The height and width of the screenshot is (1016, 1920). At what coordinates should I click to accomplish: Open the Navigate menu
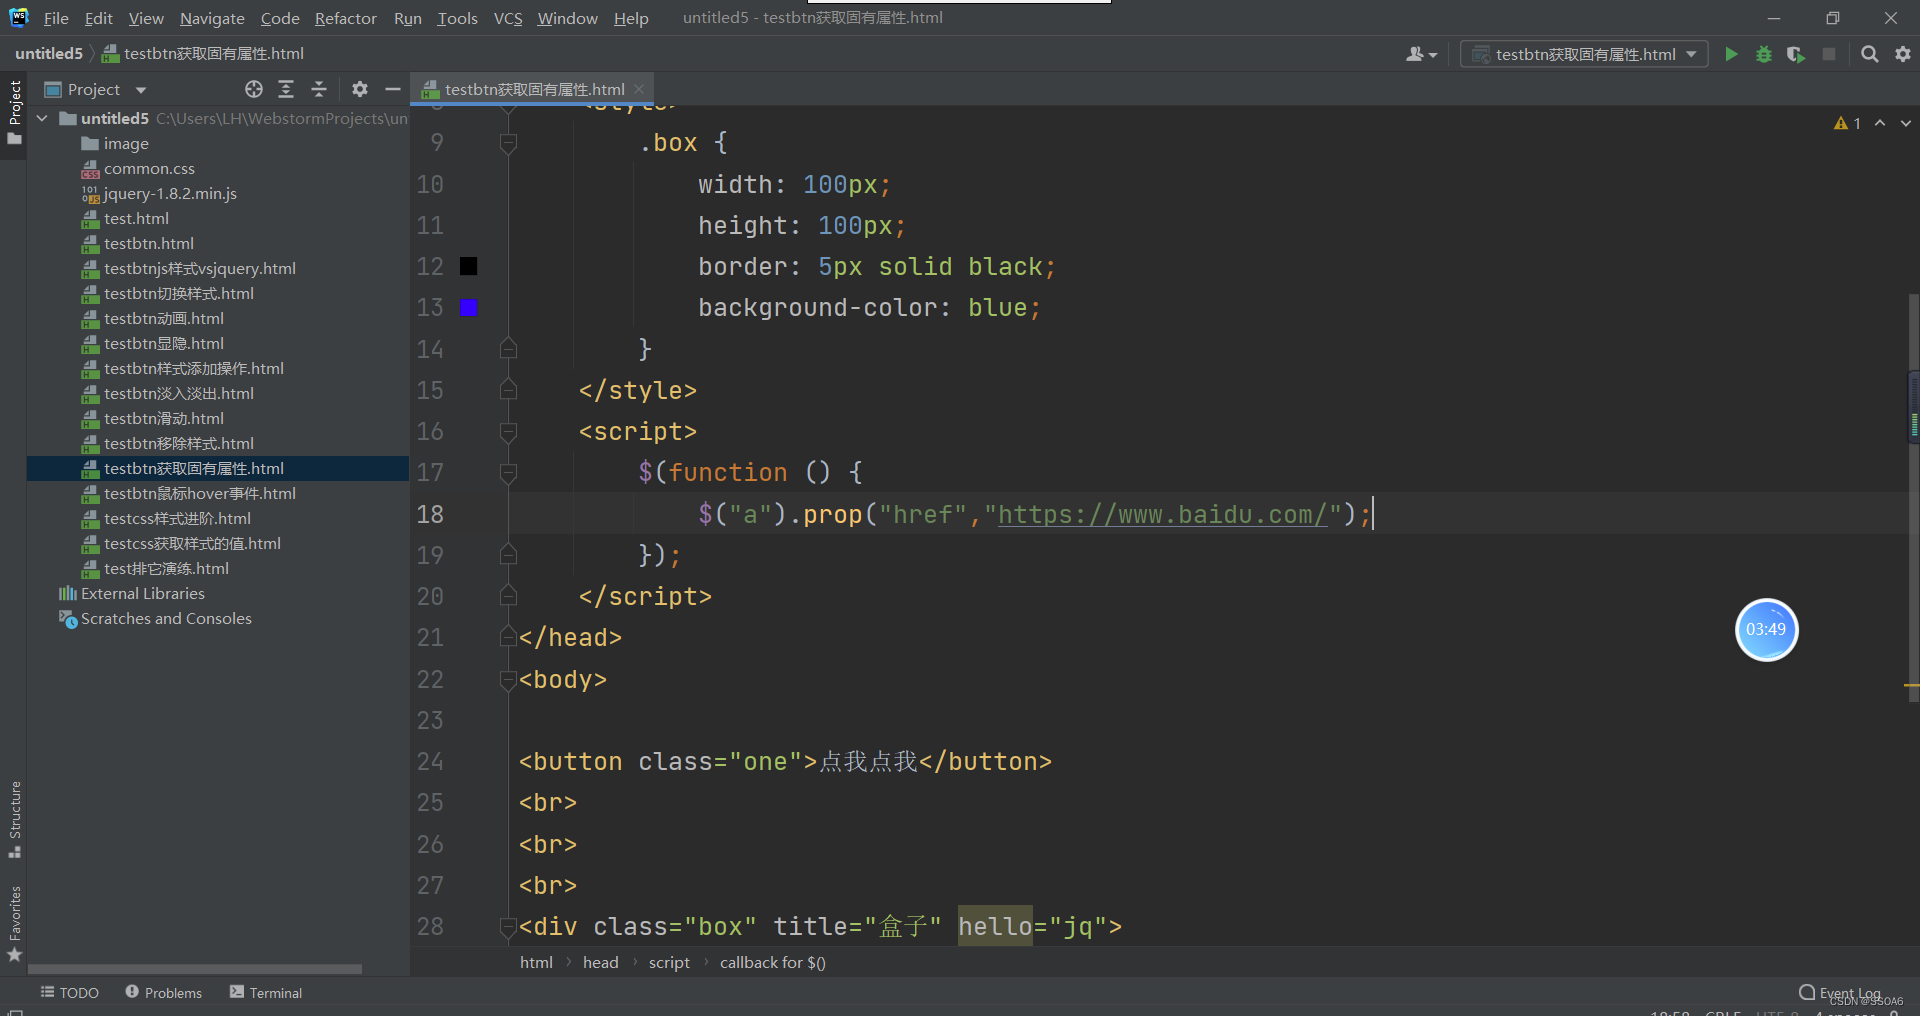[x=212, y=18]
